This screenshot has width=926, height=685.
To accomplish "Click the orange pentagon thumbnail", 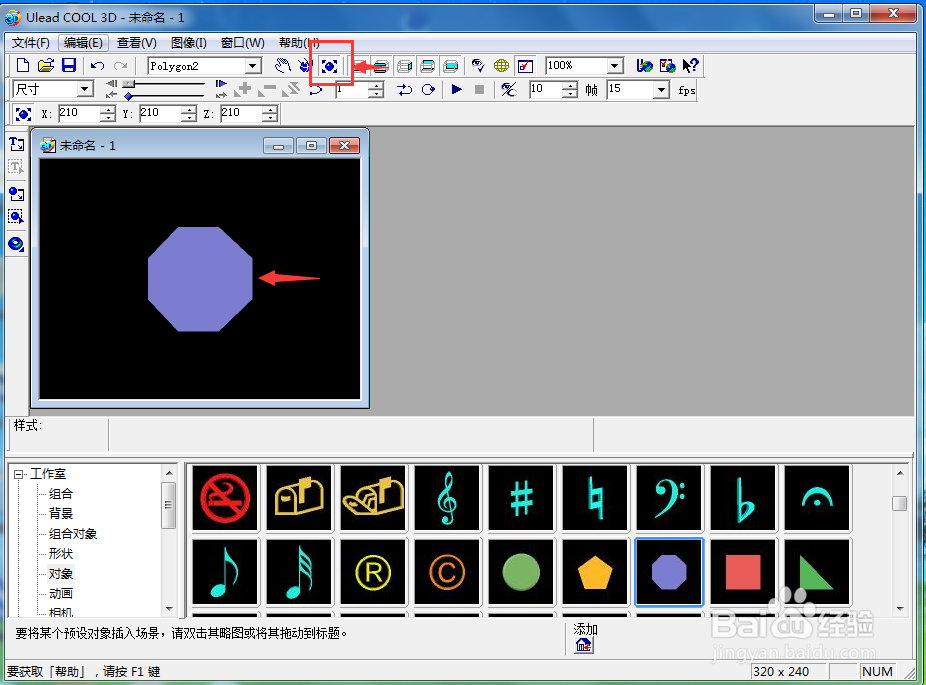I will [595, 572].
